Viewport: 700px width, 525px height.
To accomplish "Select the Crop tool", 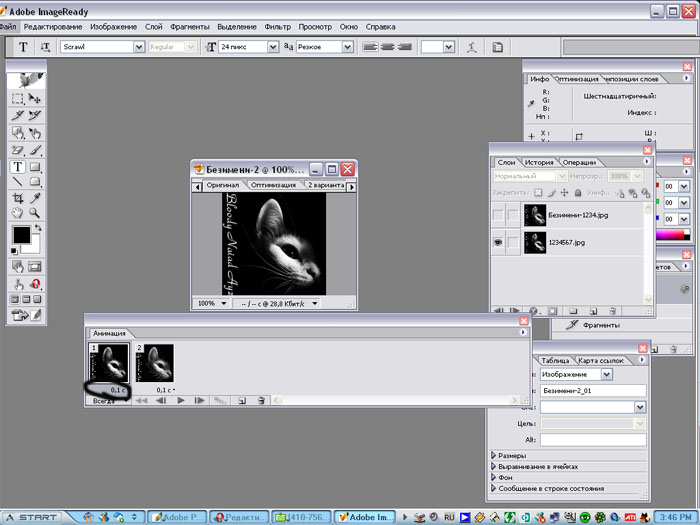I will pos(17,198).
